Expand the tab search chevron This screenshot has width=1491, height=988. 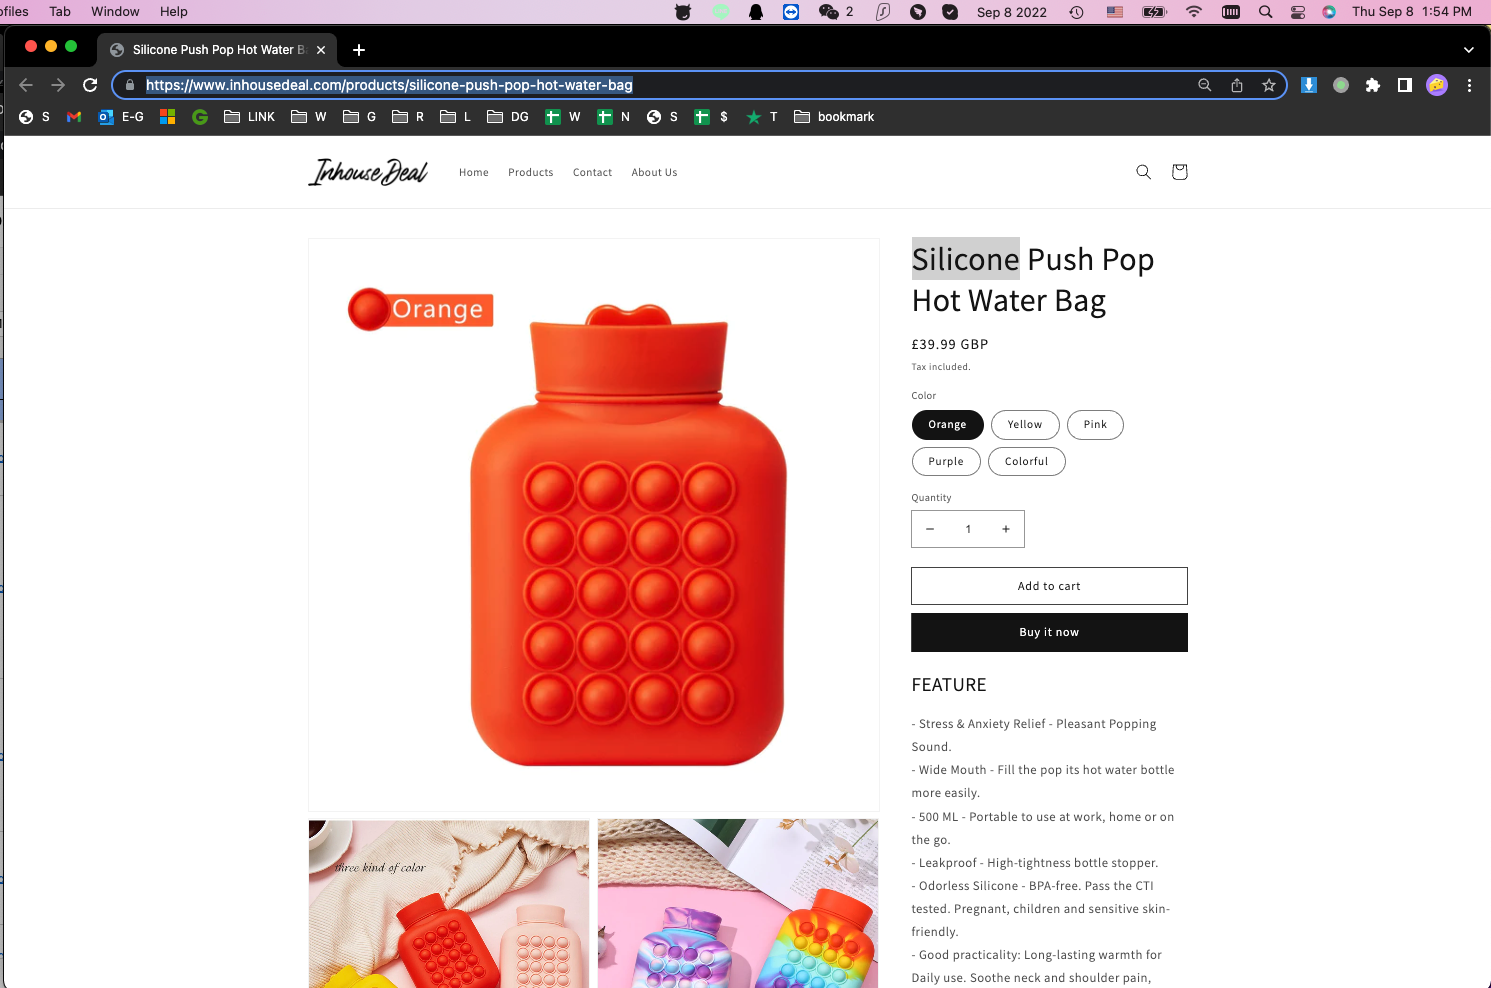click(x=1468, y=50)
